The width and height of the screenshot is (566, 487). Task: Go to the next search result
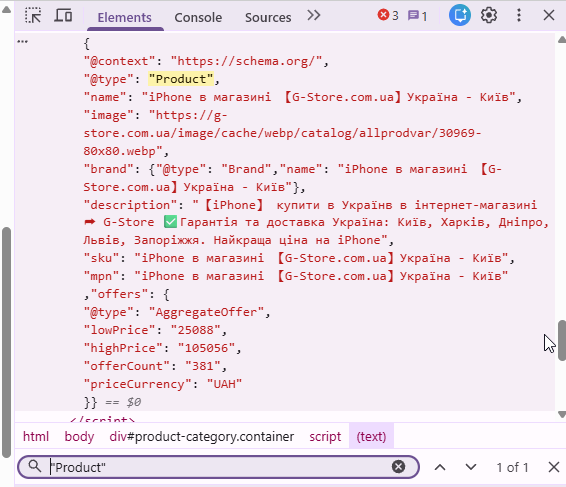[x=471, y=467]
